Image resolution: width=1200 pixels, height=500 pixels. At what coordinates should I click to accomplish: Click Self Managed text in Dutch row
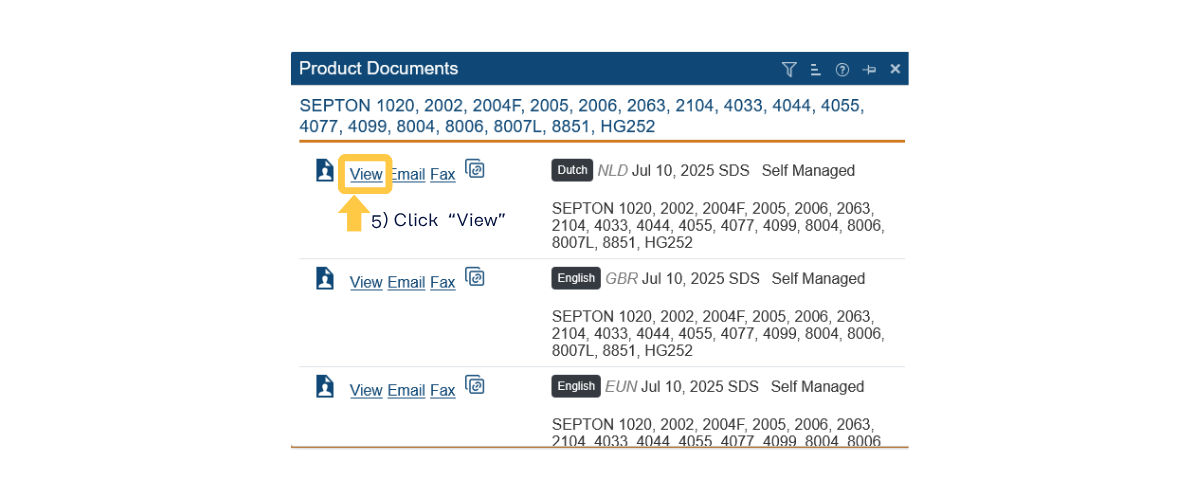click(x=808, y=171)
